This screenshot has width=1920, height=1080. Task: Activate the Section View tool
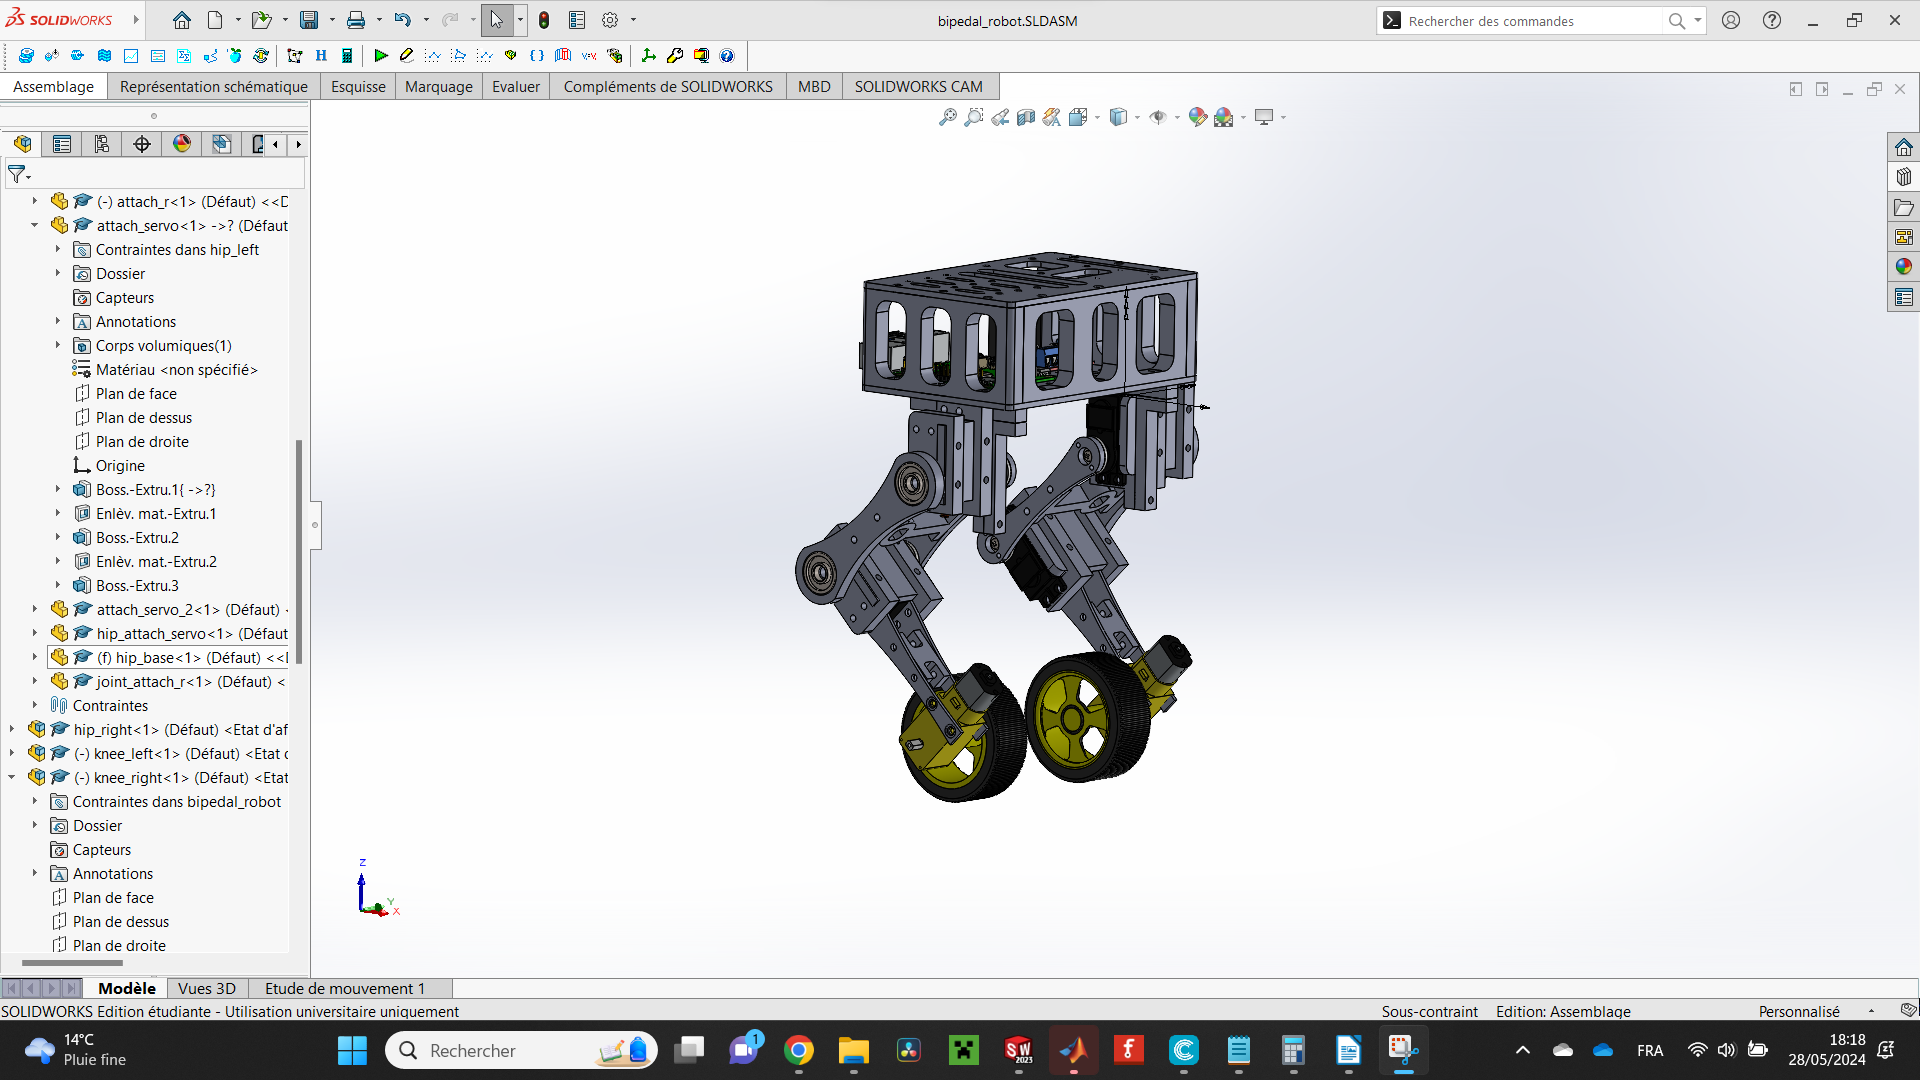click(x=1025, y=118)
